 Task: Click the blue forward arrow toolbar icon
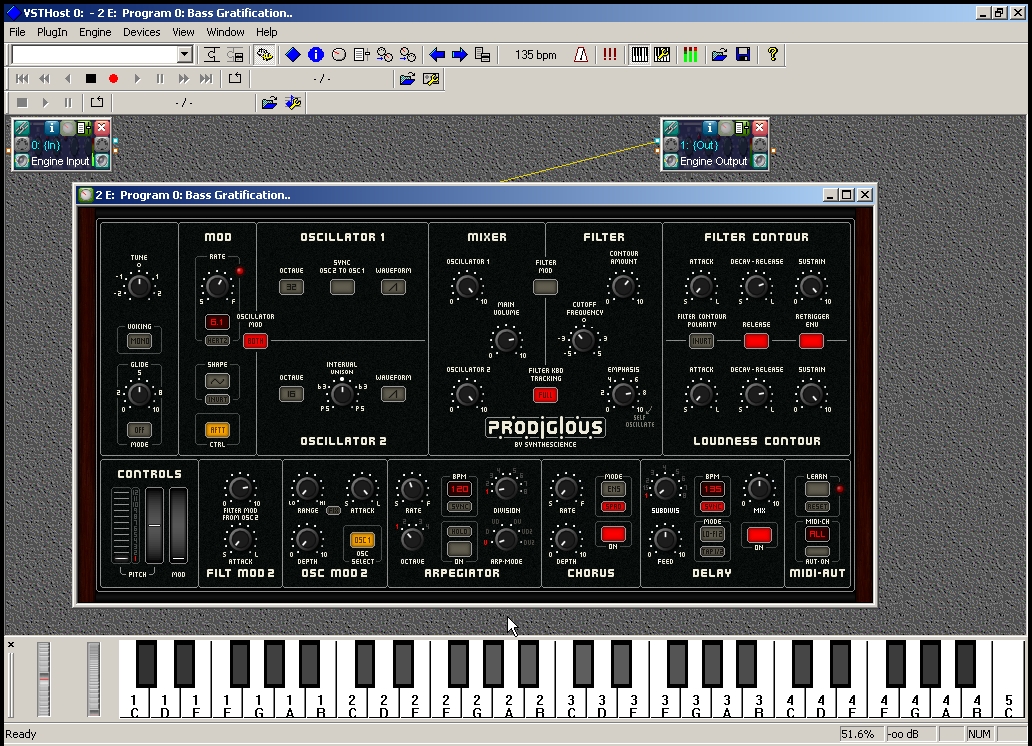pos(459,55)
